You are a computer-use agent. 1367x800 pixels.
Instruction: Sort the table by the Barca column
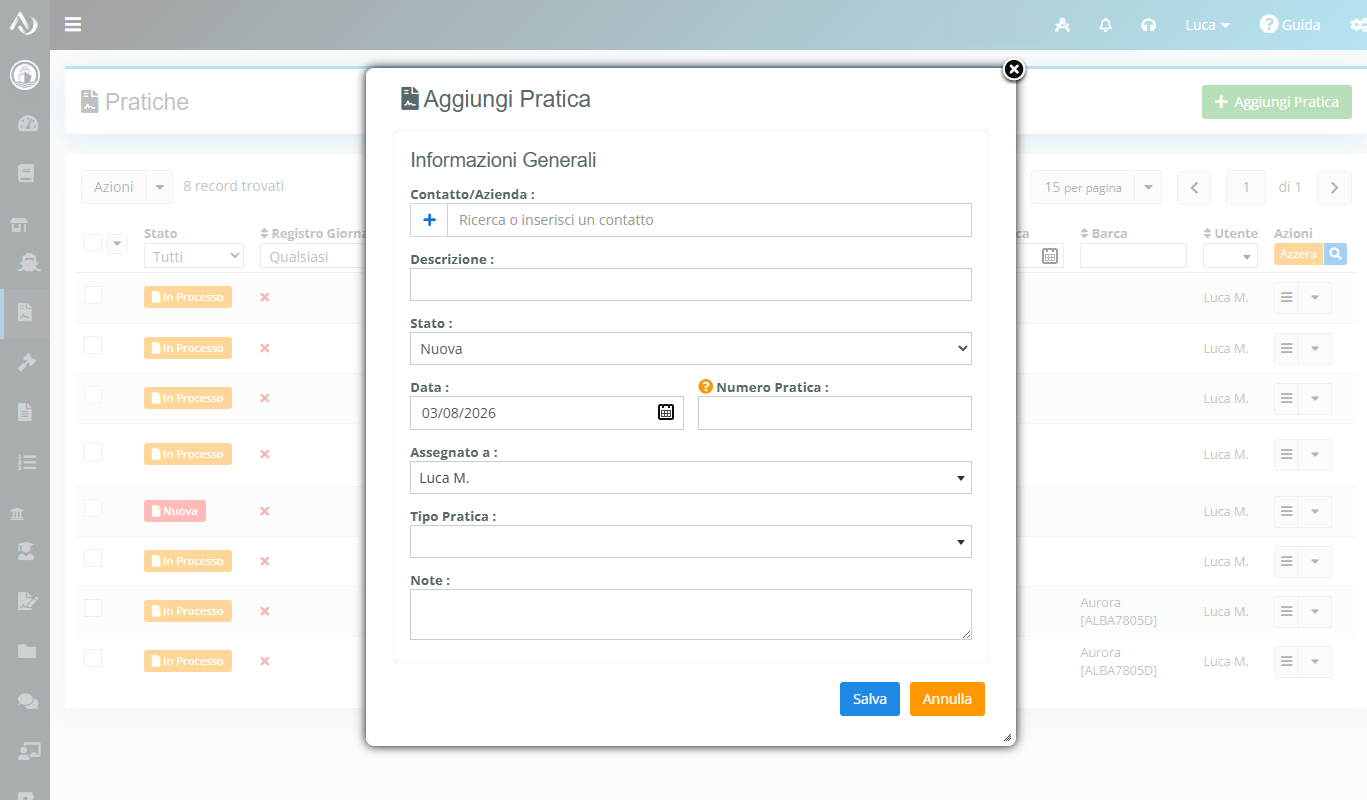pyautogui.click(x=1104, y=233)
